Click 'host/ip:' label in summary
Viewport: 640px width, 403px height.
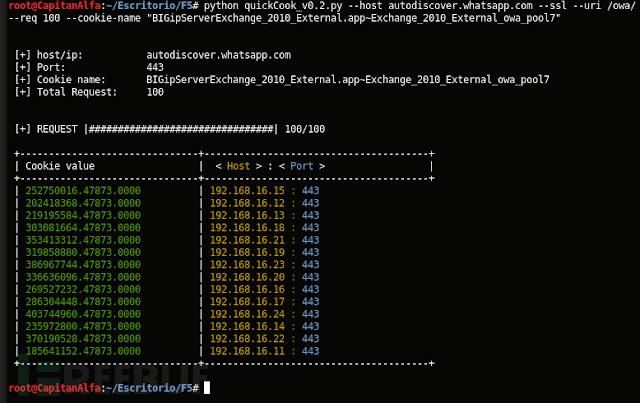click(x=60, y=55)
